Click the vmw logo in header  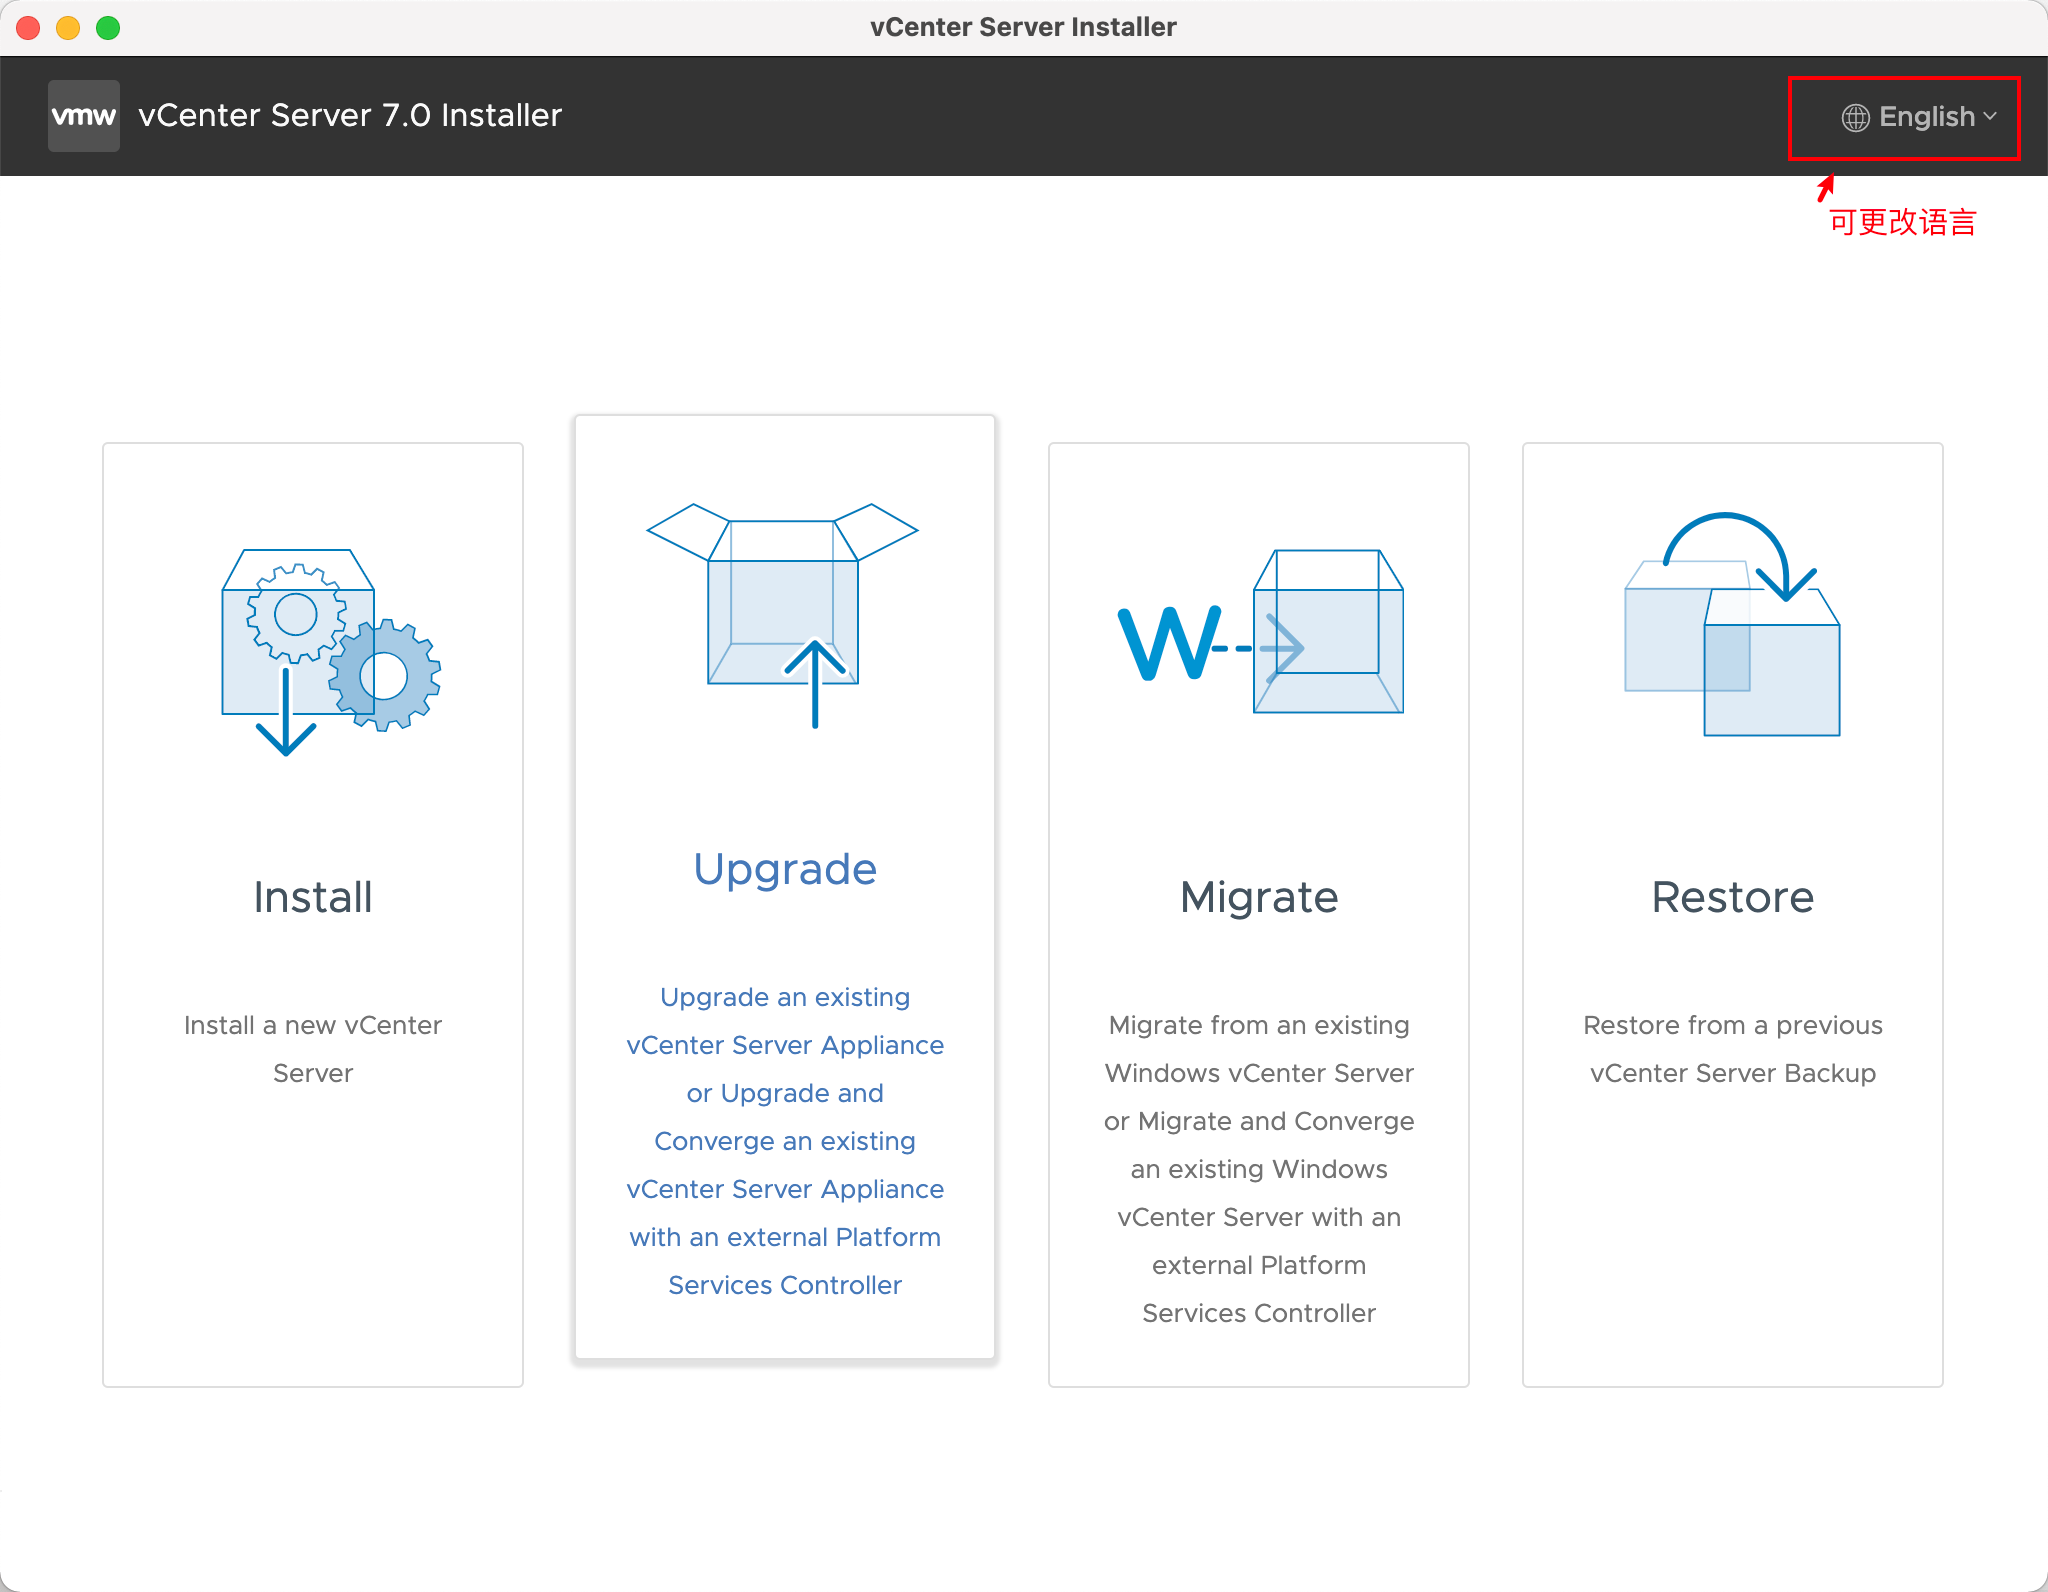point(84,116)
